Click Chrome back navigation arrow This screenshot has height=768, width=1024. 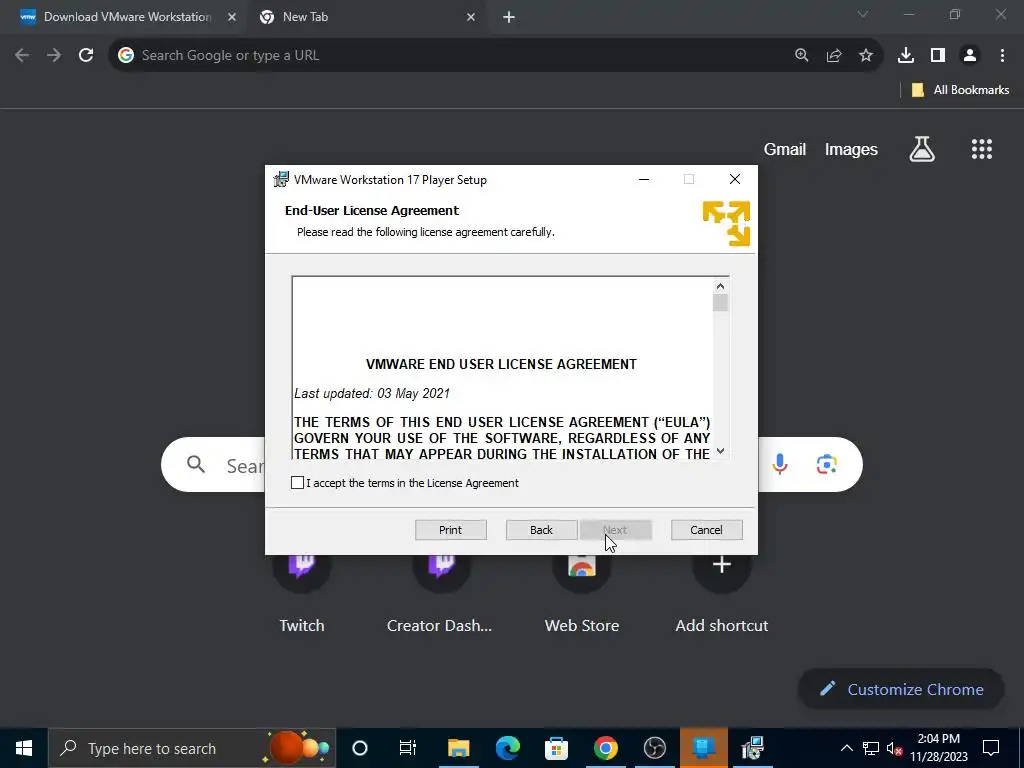click(22, 55)
